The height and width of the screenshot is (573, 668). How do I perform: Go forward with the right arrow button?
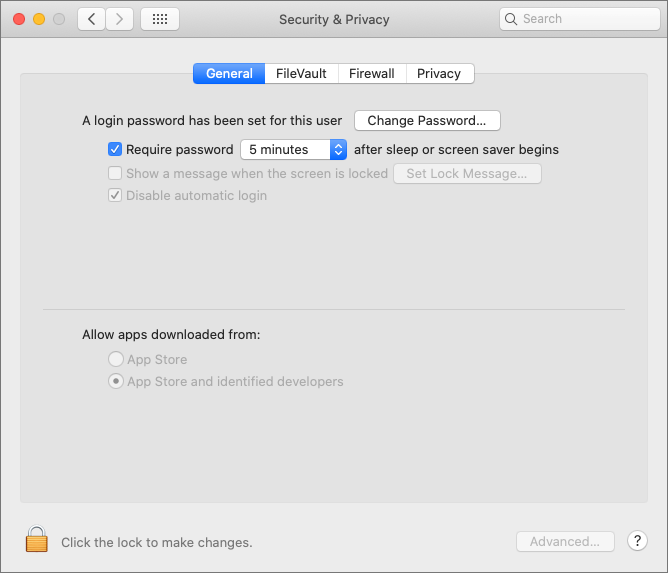[120, 19]
